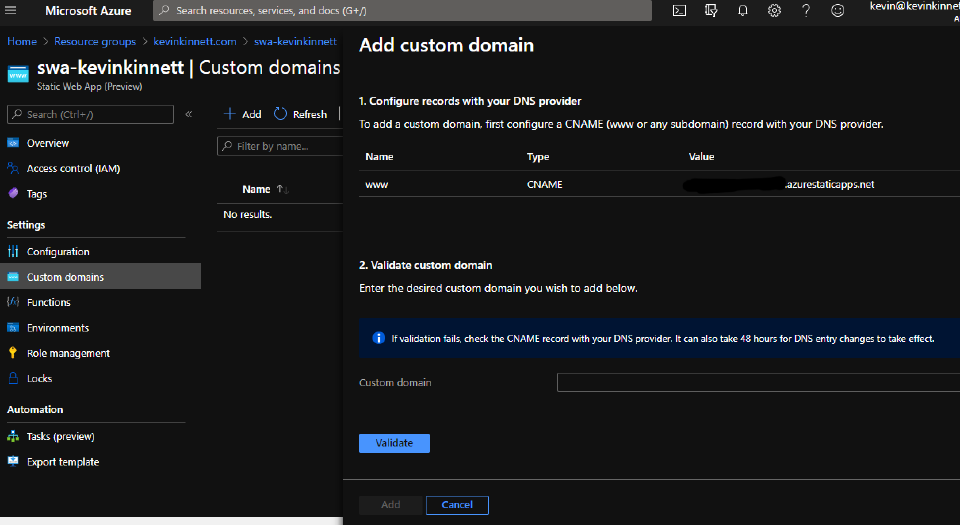The image size is (960, 525).
Task: Click the 'www' cell in DNS table
Action: [377, 184]
